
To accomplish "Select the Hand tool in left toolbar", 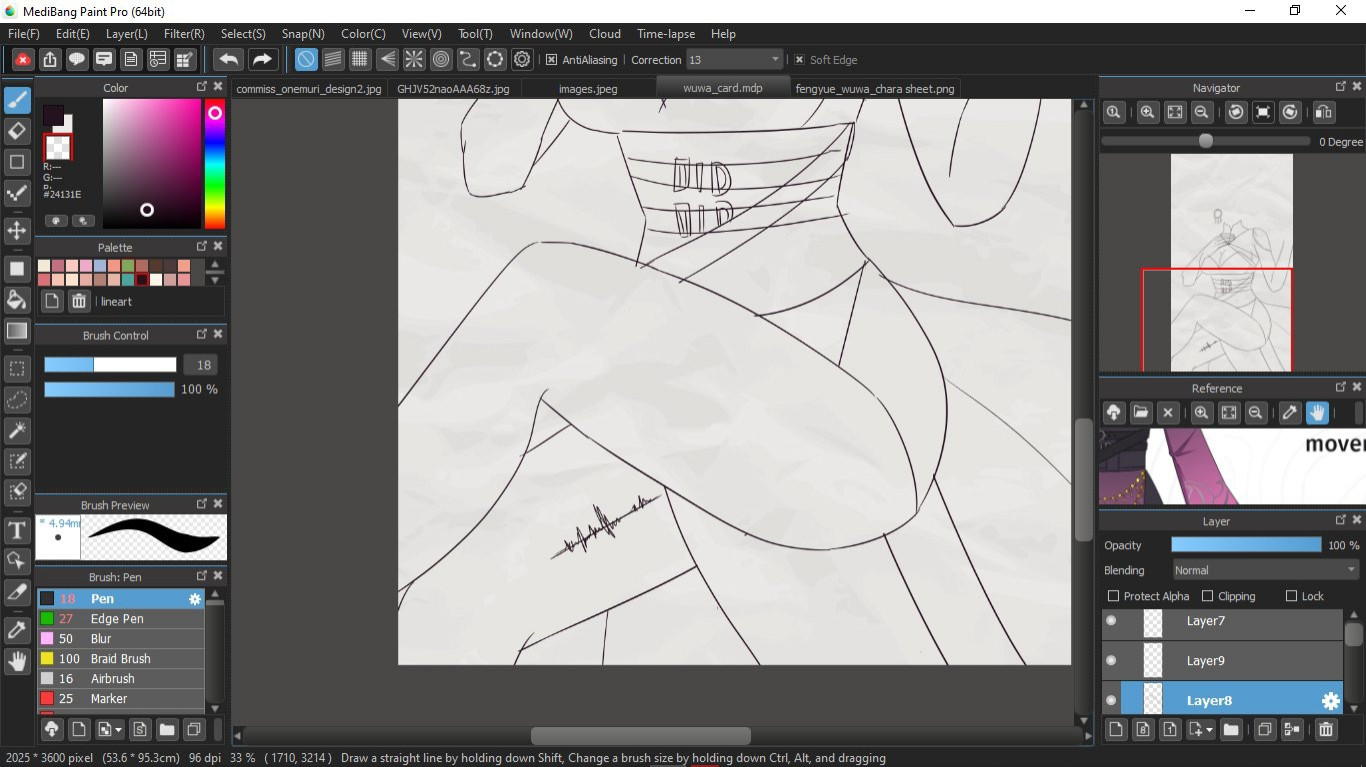I will click(x=17, y=661).
